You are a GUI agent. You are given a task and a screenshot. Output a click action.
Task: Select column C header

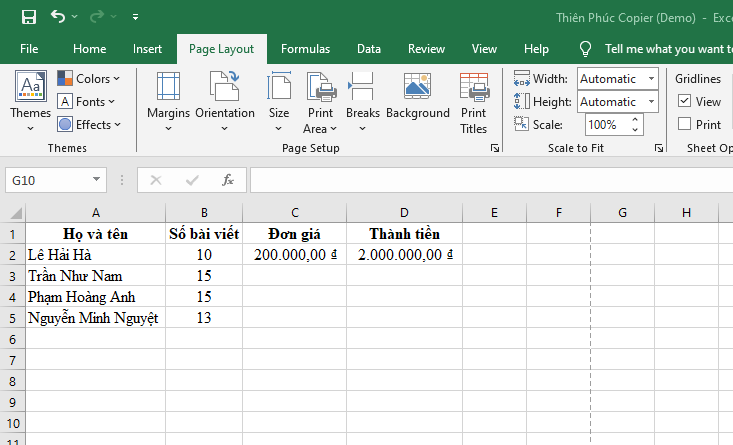tap(295, 213)
